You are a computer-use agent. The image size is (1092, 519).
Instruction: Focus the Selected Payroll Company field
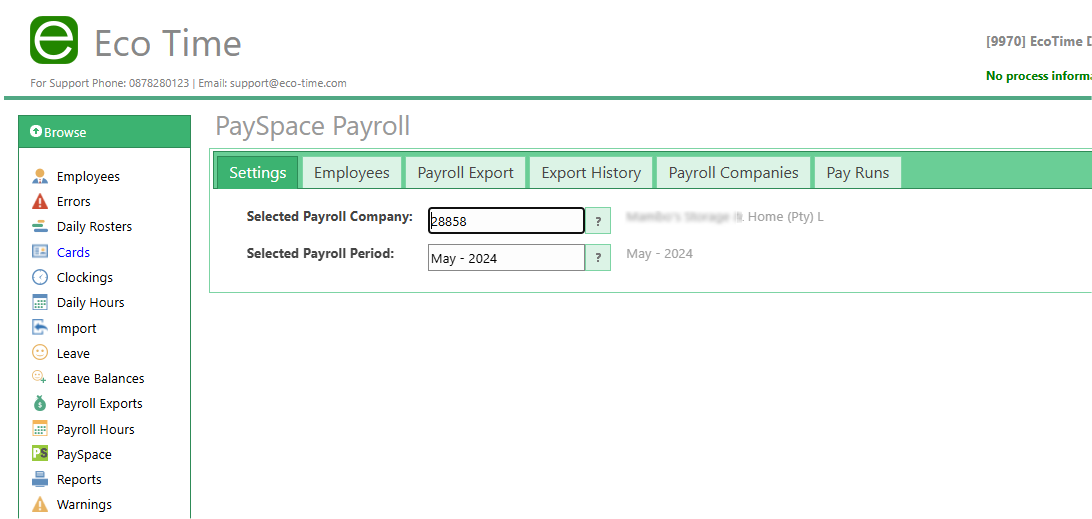(506, 221)
